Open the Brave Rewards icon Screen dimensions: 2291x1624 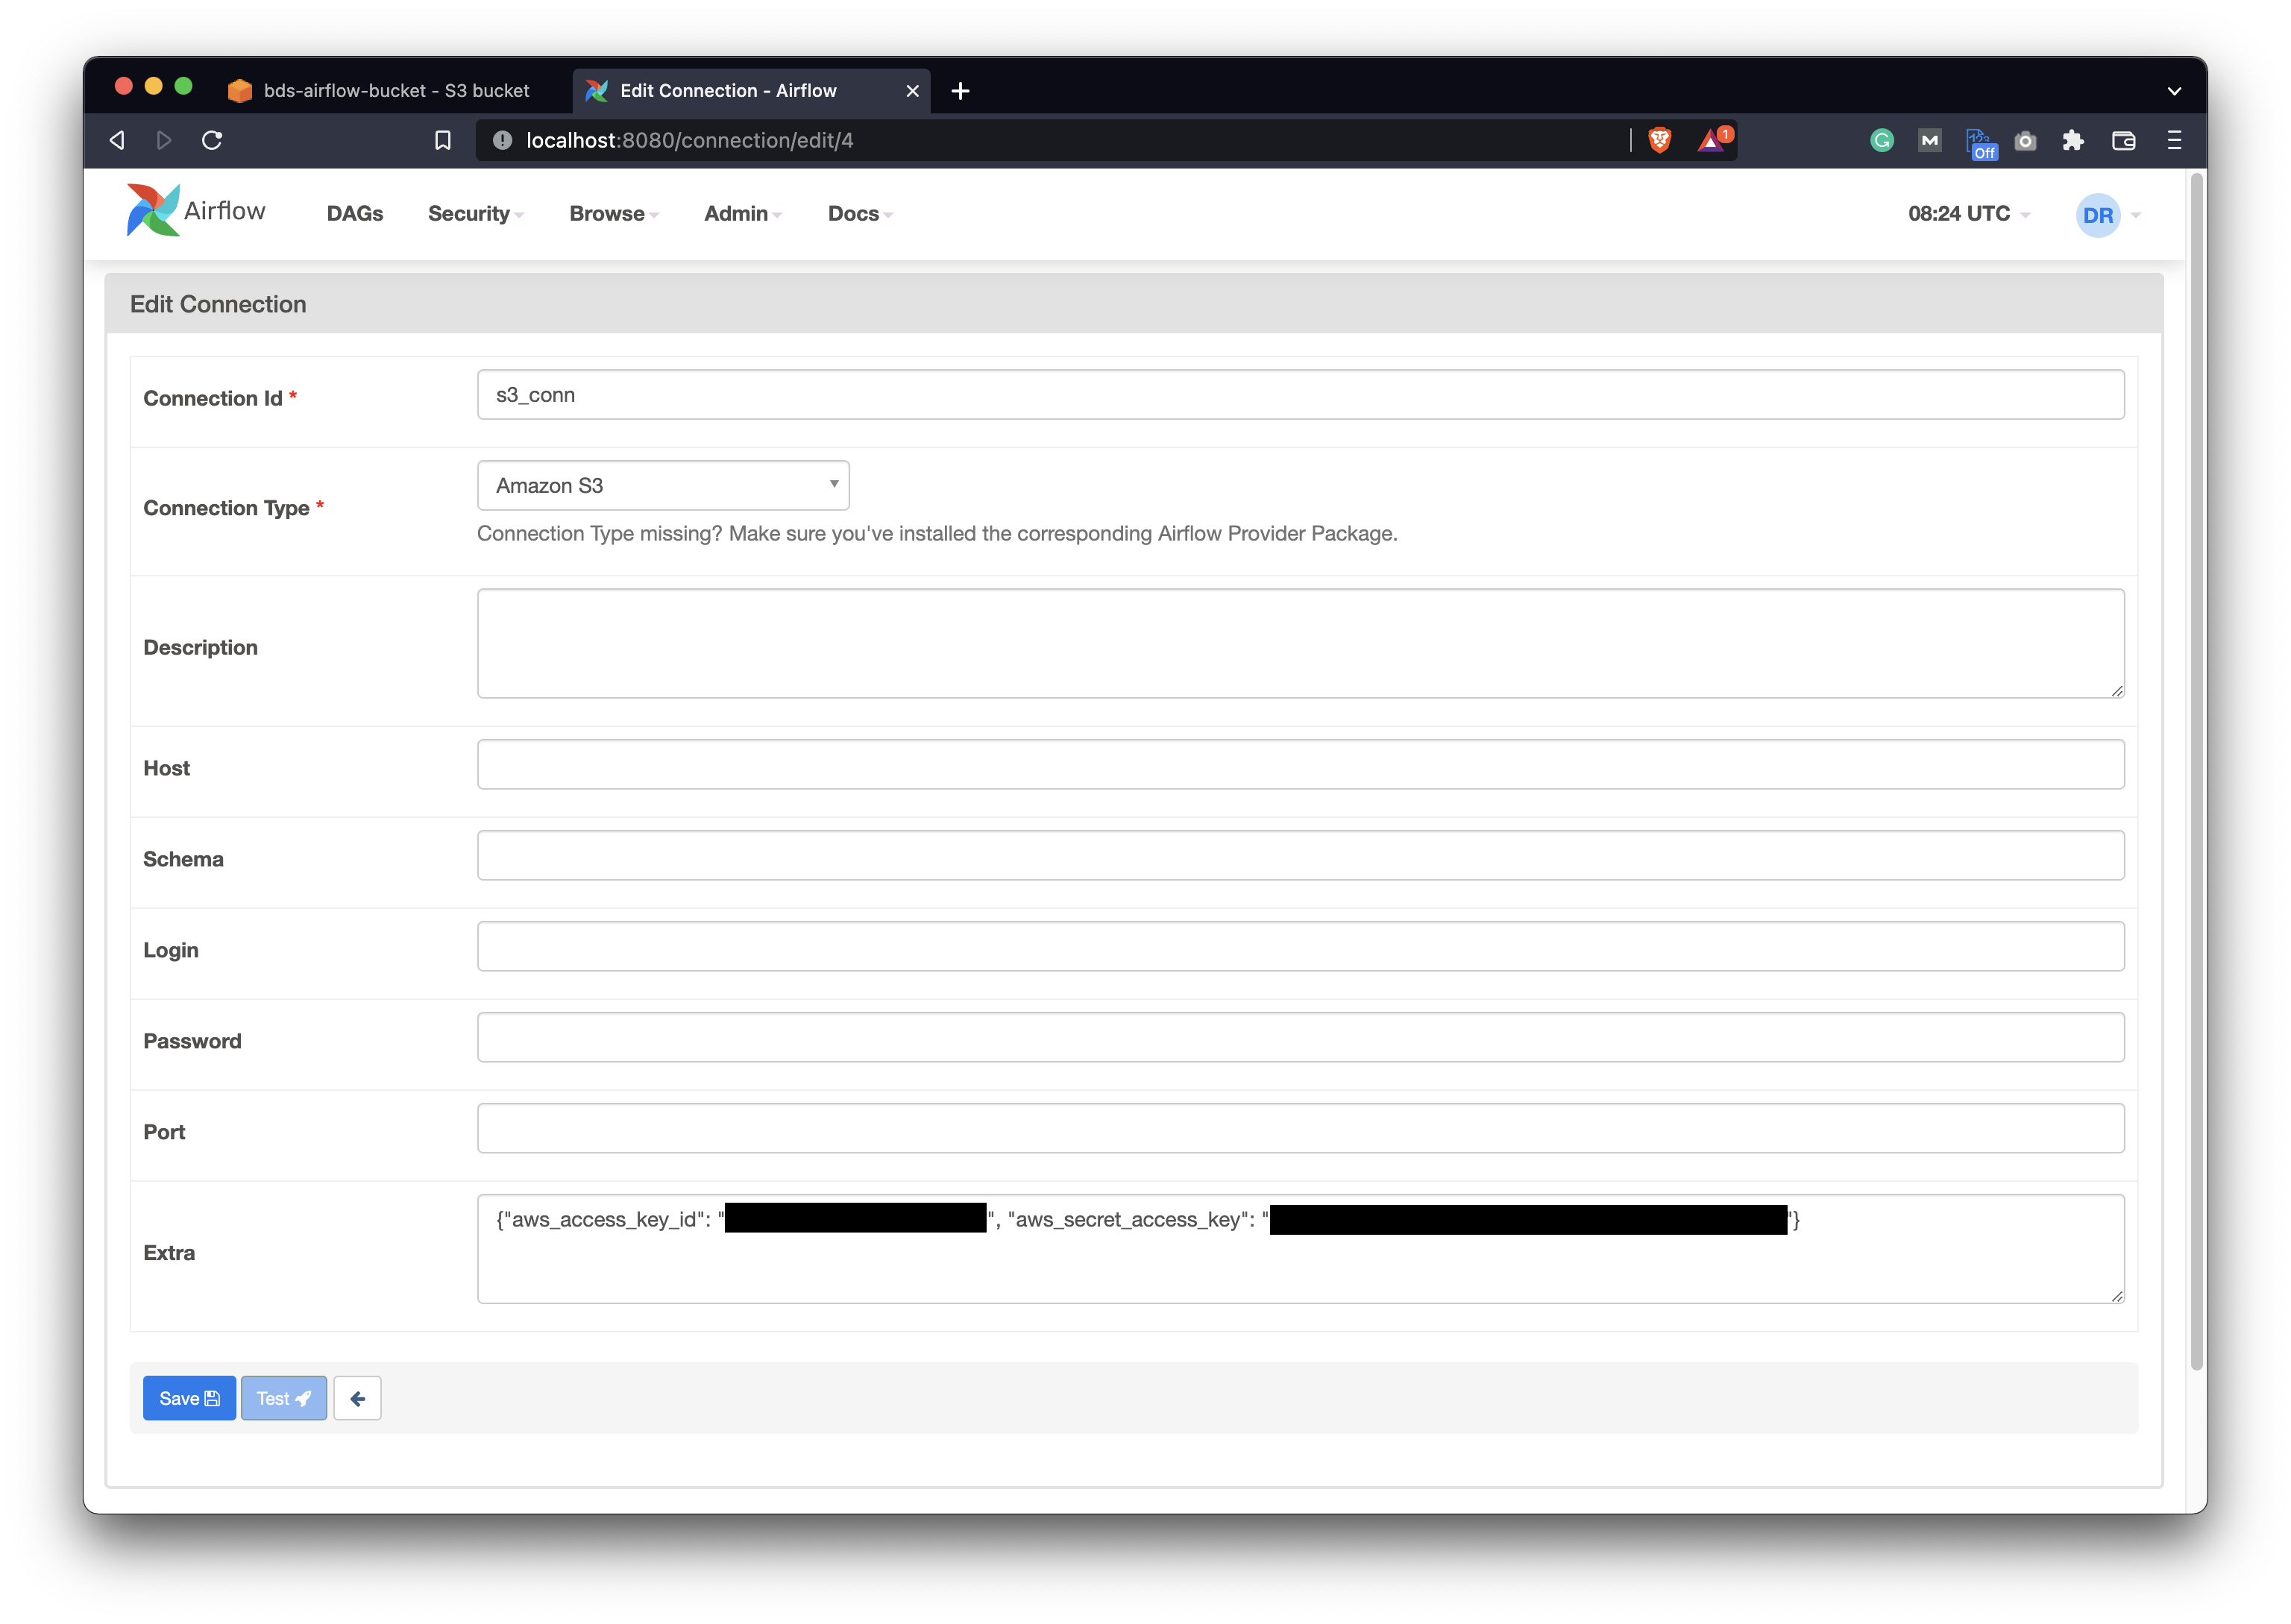(1711, 140)
